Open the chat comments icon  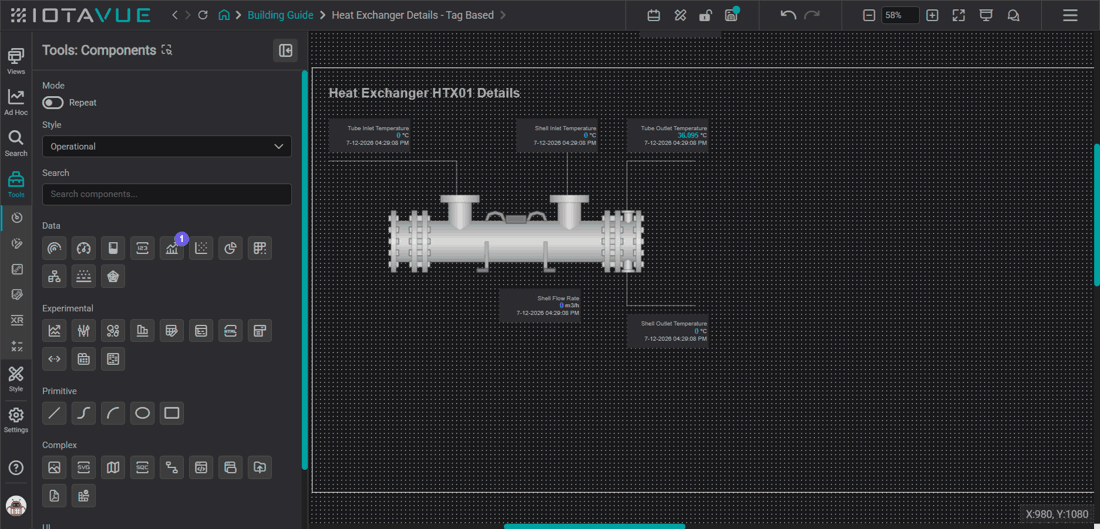pyautogui.click(x=1013, y=15)
